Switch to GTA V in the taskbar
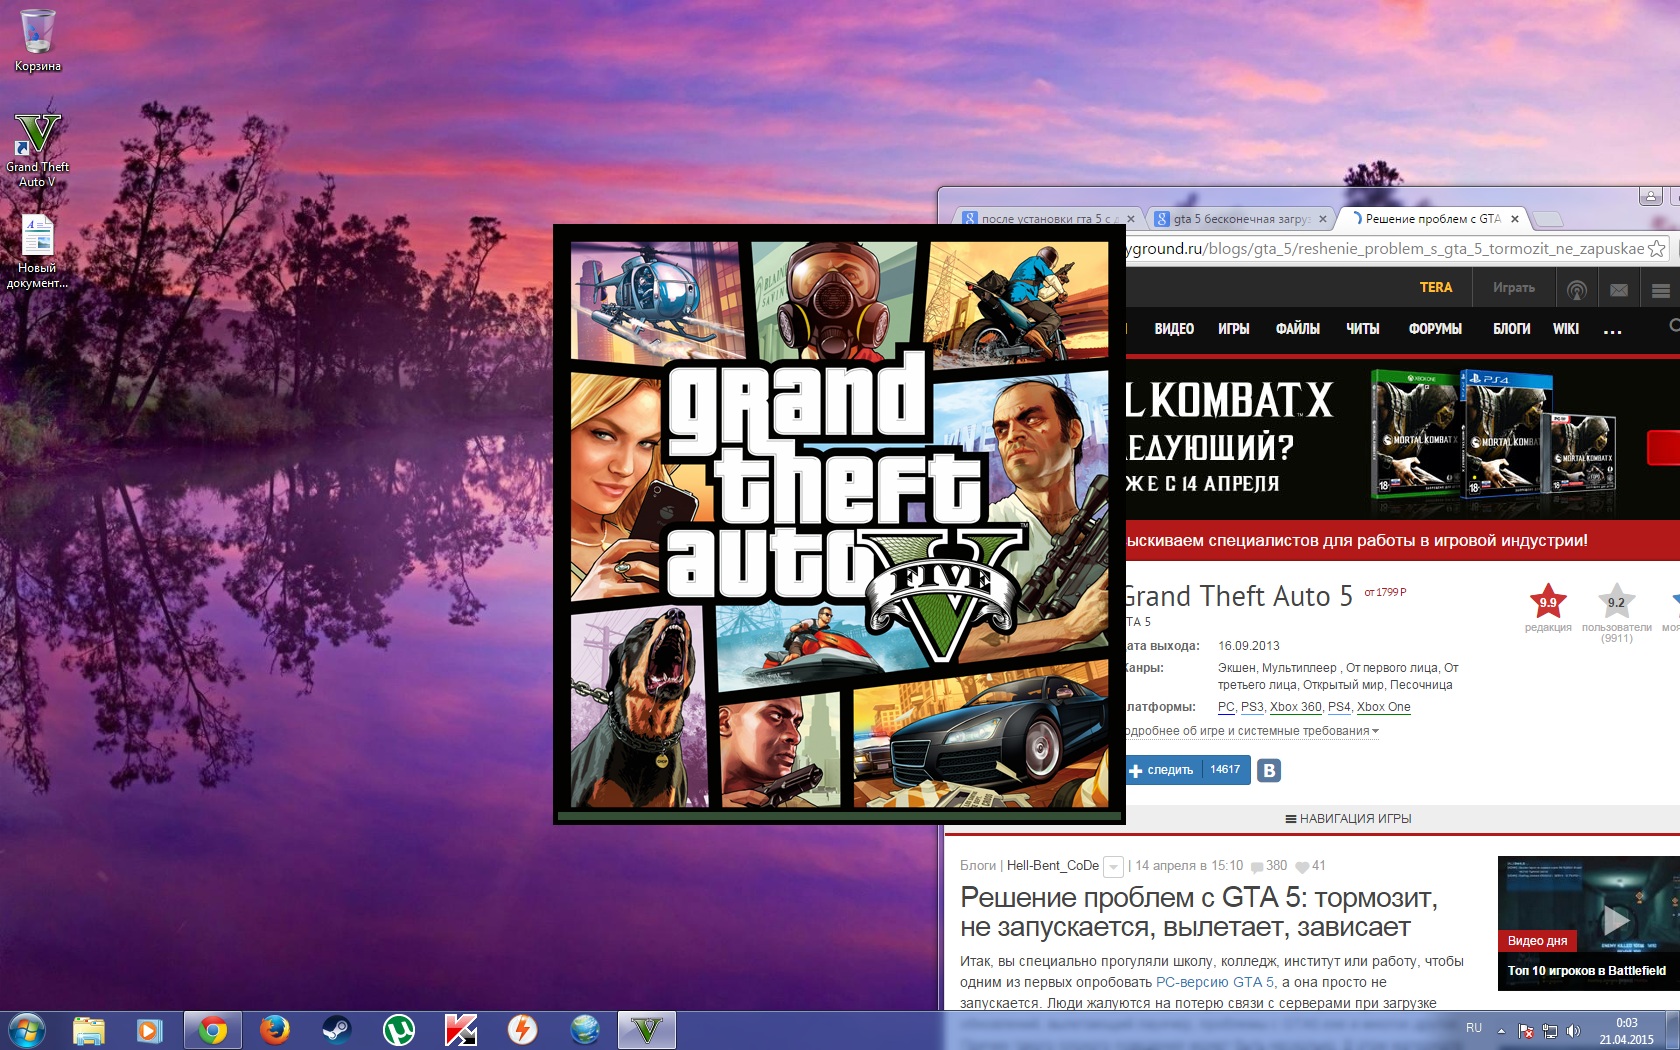The image size is (1680, 1050). click(647, 1030)
